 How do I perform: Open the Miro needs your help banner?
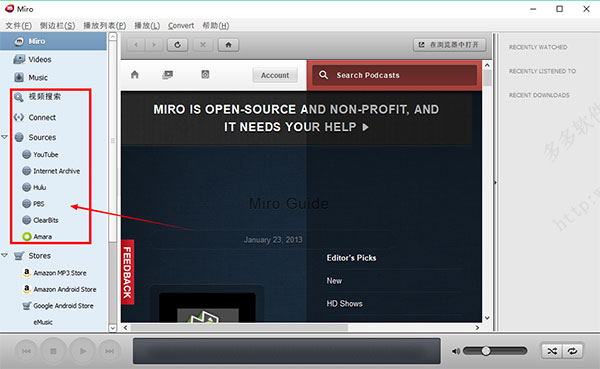(296, 118)
